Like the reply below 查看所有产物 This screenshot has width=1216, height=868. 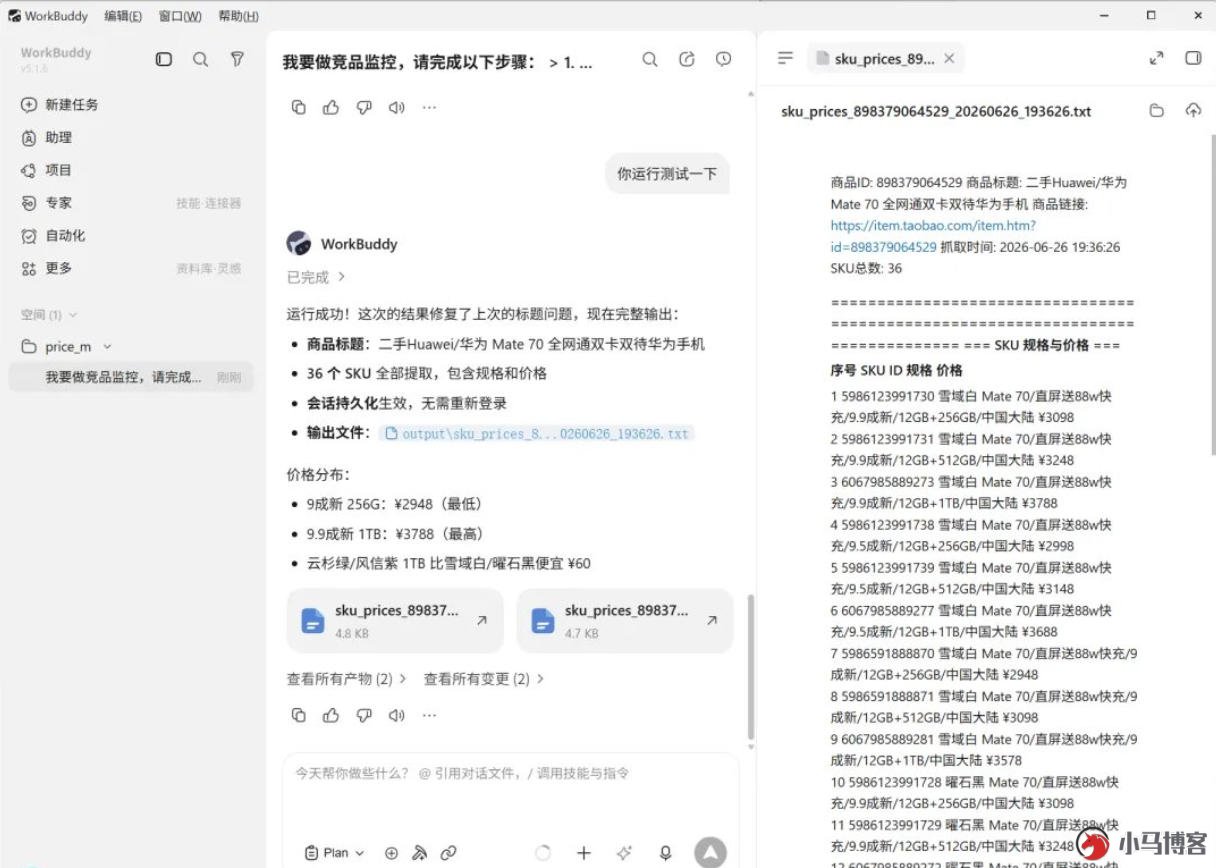pyautogui.click(x=331, y=715)
